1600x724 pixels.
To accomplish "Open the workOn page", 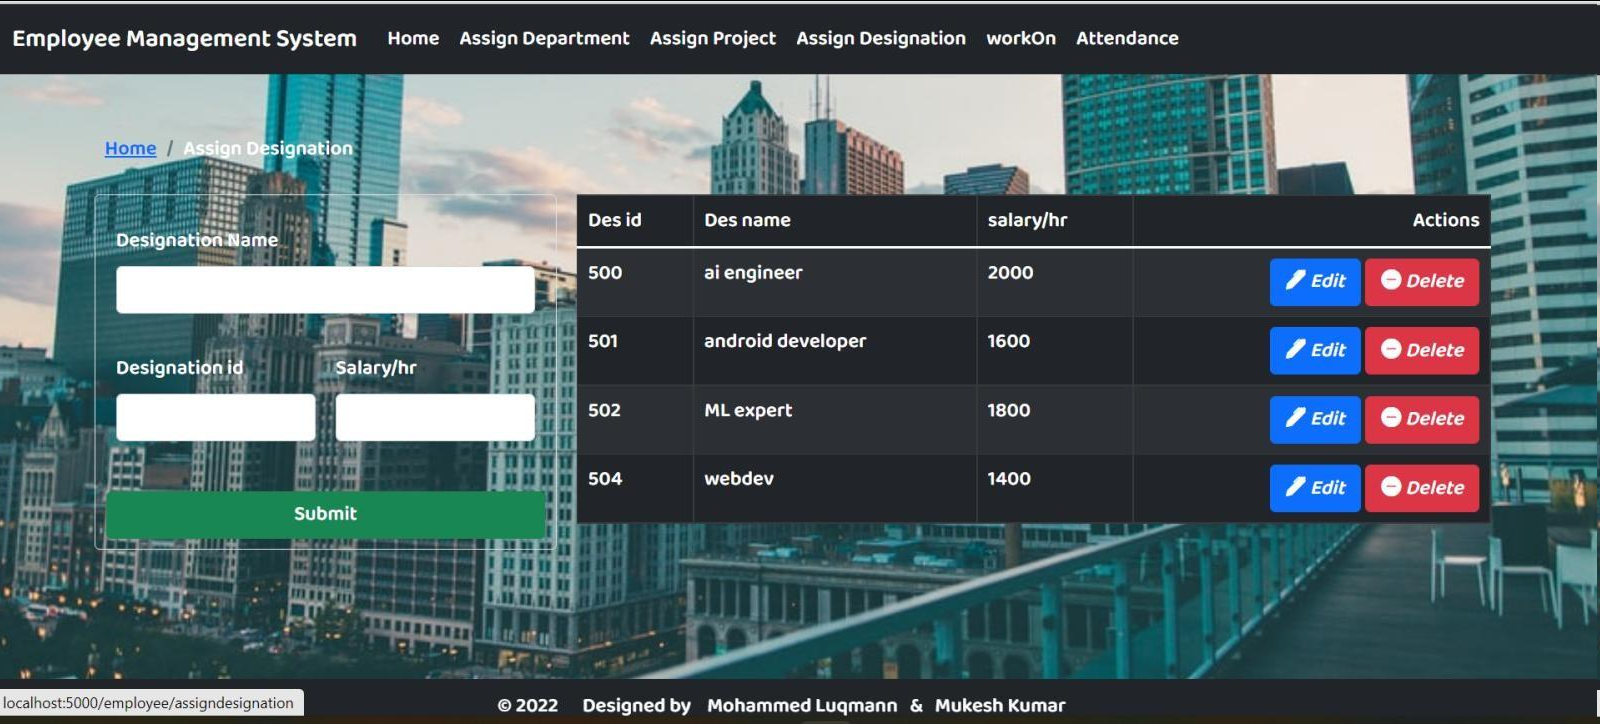I will click(x=1020, y=38).
